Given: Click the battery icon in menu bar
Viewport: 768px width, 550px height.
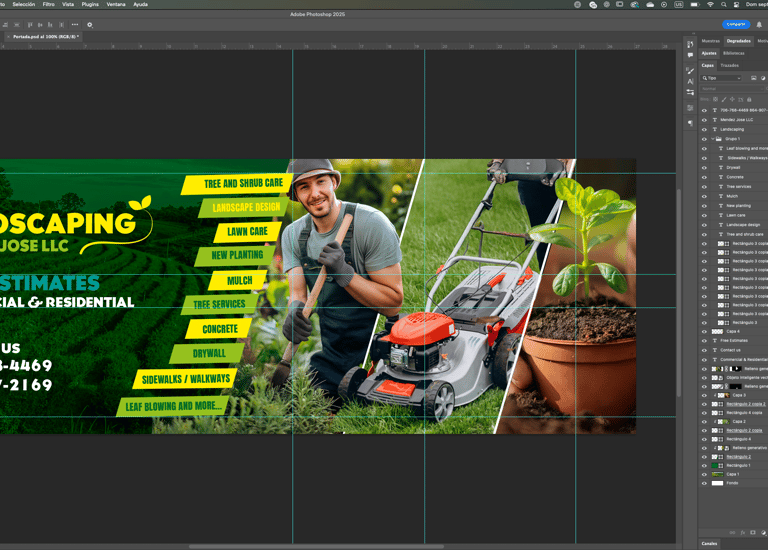Looking at the screenshot, I should point(695,4).
